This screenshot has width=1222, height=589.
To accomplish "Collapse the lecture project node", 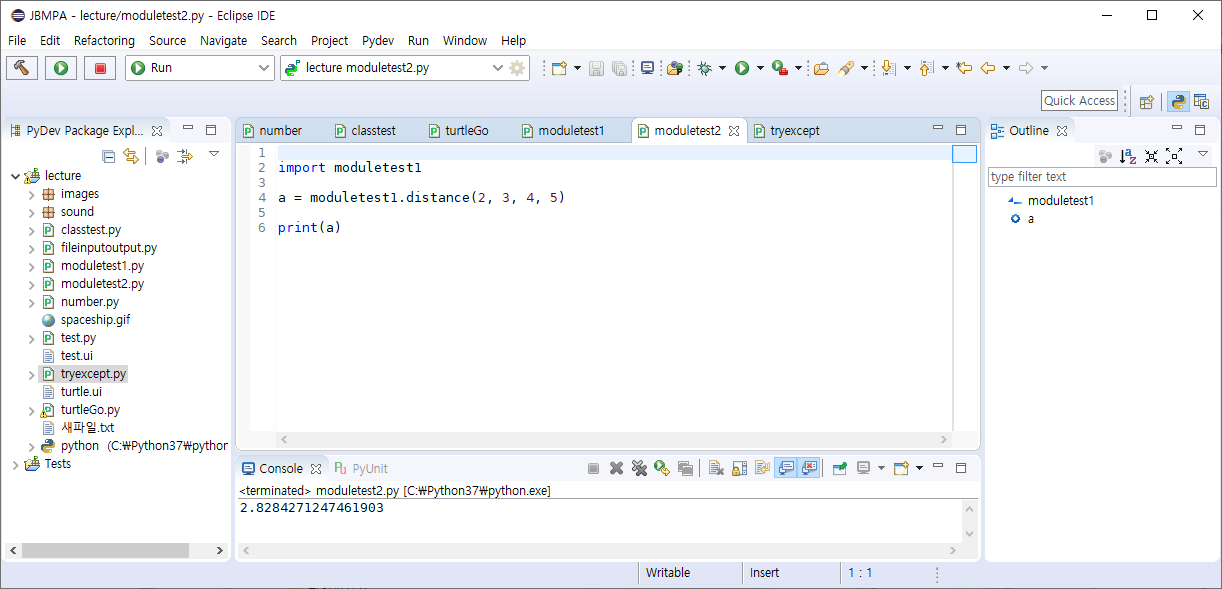I will [15, 176].
